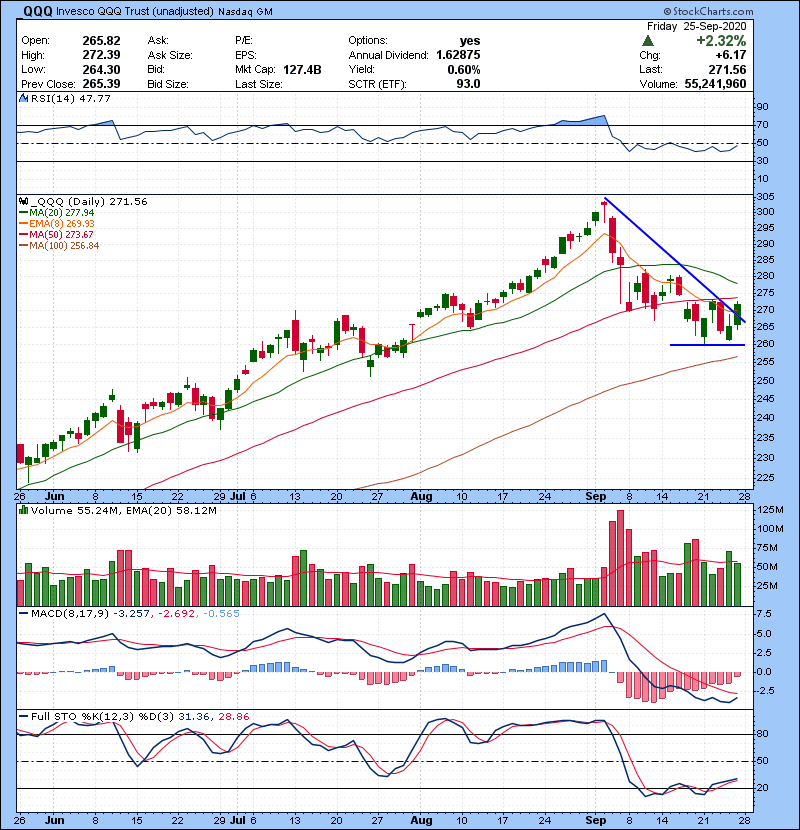Click the MACD histogram value -0.565
This screenshot has width=800, height=830.
221,614
